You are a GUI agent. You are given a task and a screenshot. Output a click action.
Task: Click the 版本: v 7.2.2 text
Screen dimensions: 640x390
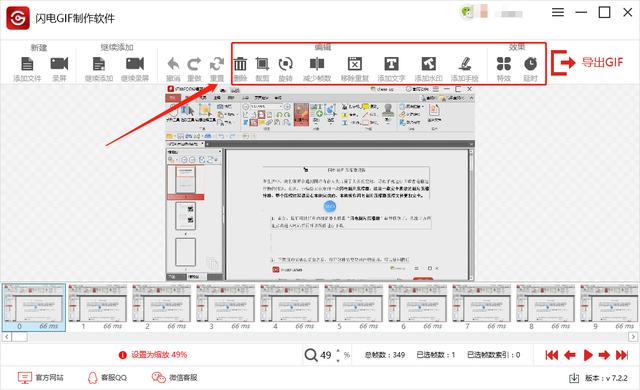(x=606, y=378)
